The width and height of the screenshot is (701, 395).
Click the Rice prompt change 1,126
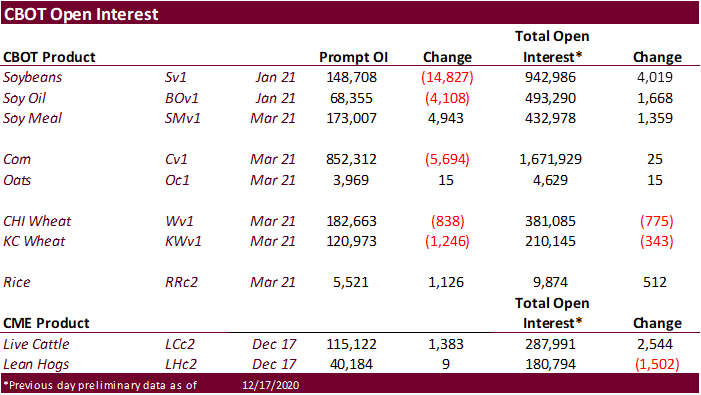(446, 282)
